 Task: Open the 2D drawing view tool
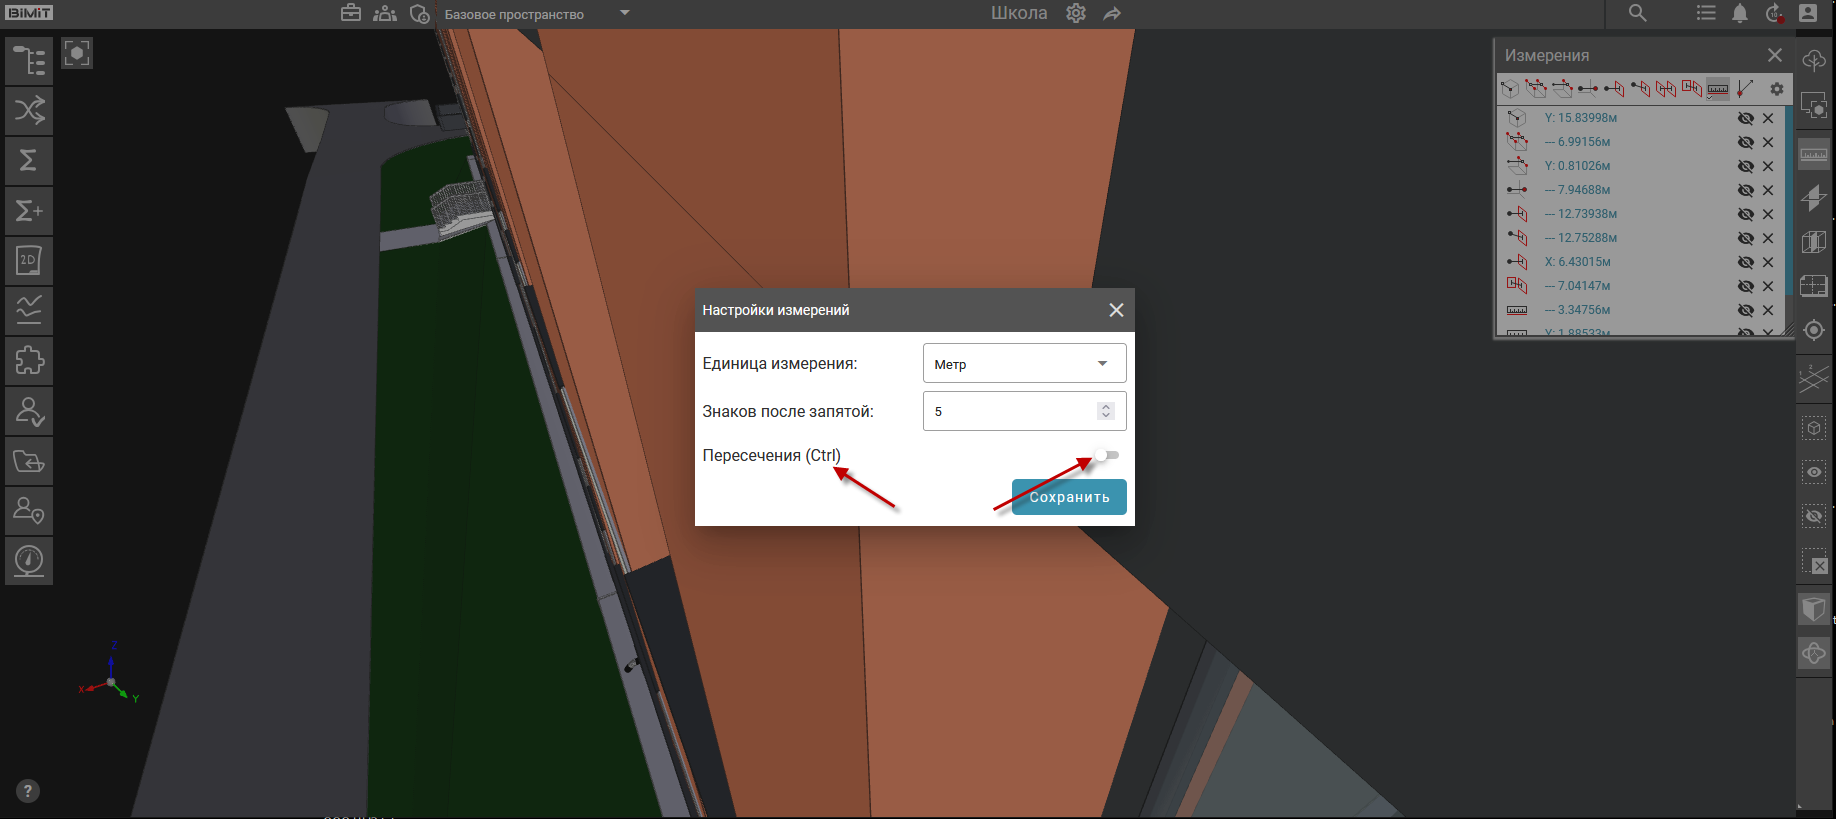pos(29,261)
